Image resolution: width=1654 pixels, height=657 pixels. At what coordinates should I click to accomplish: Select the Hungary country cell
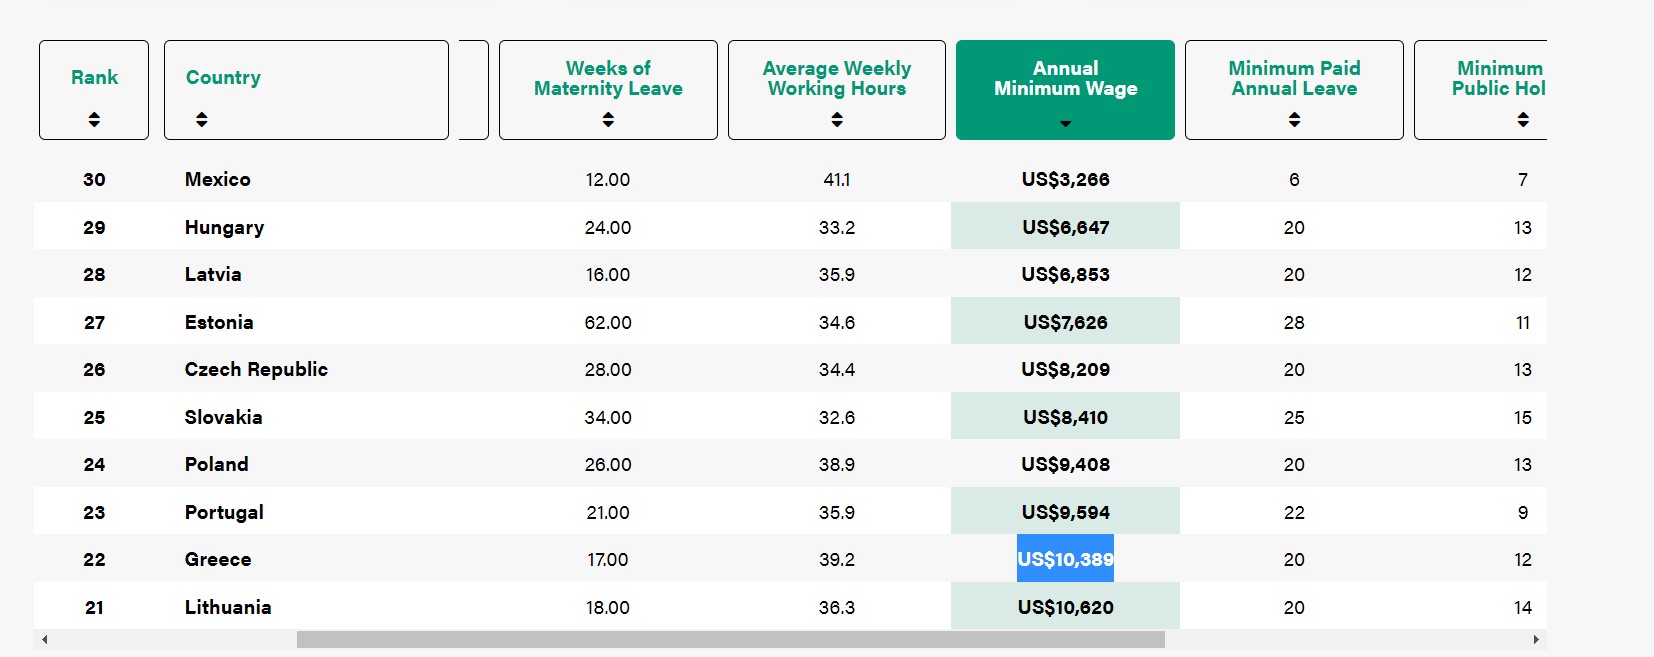[224, 227]
